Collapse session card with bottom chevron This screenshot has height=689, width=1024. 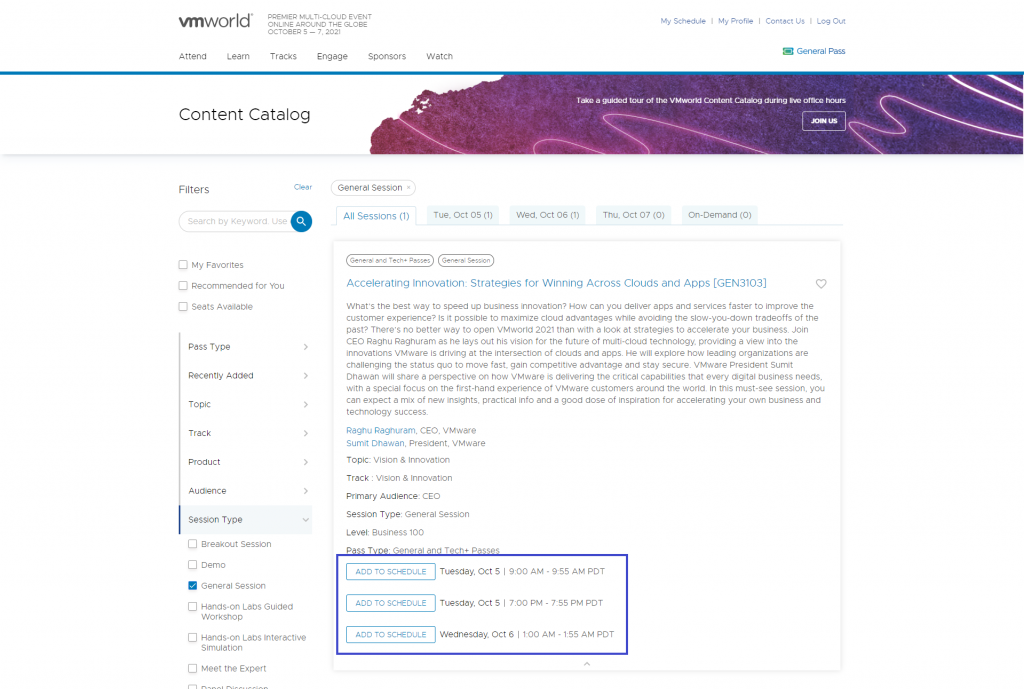pyautogui.click(x=587, y=663)
